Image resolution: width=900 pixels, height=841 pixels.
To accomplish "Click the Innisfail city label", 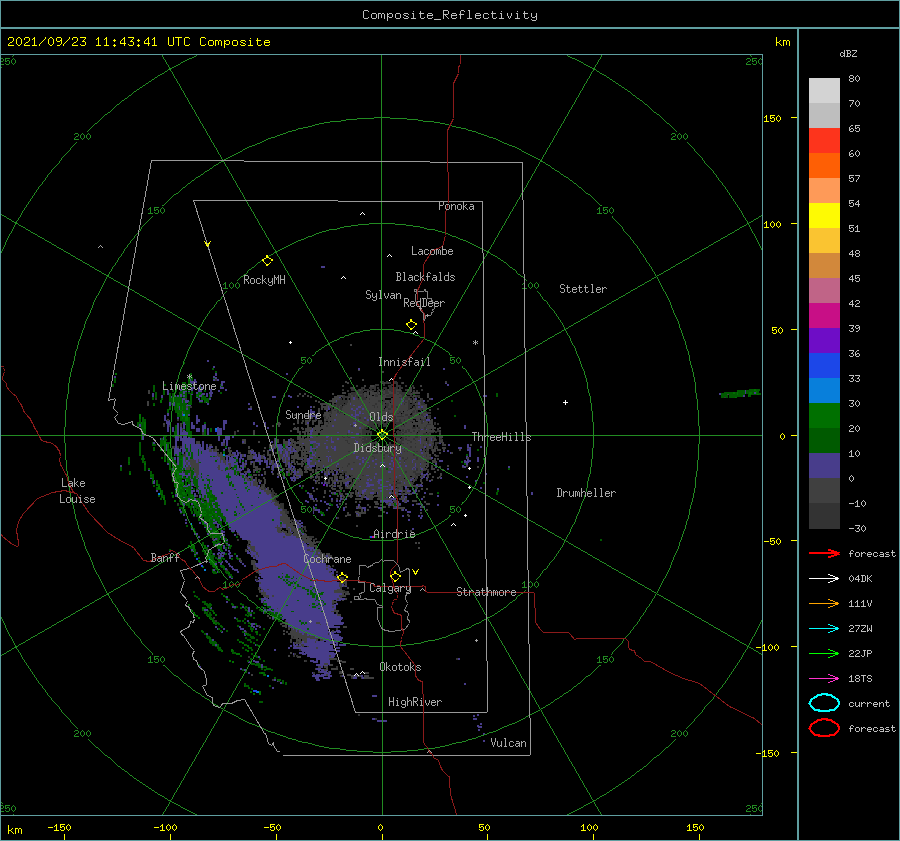I will (x=404, y=362).
